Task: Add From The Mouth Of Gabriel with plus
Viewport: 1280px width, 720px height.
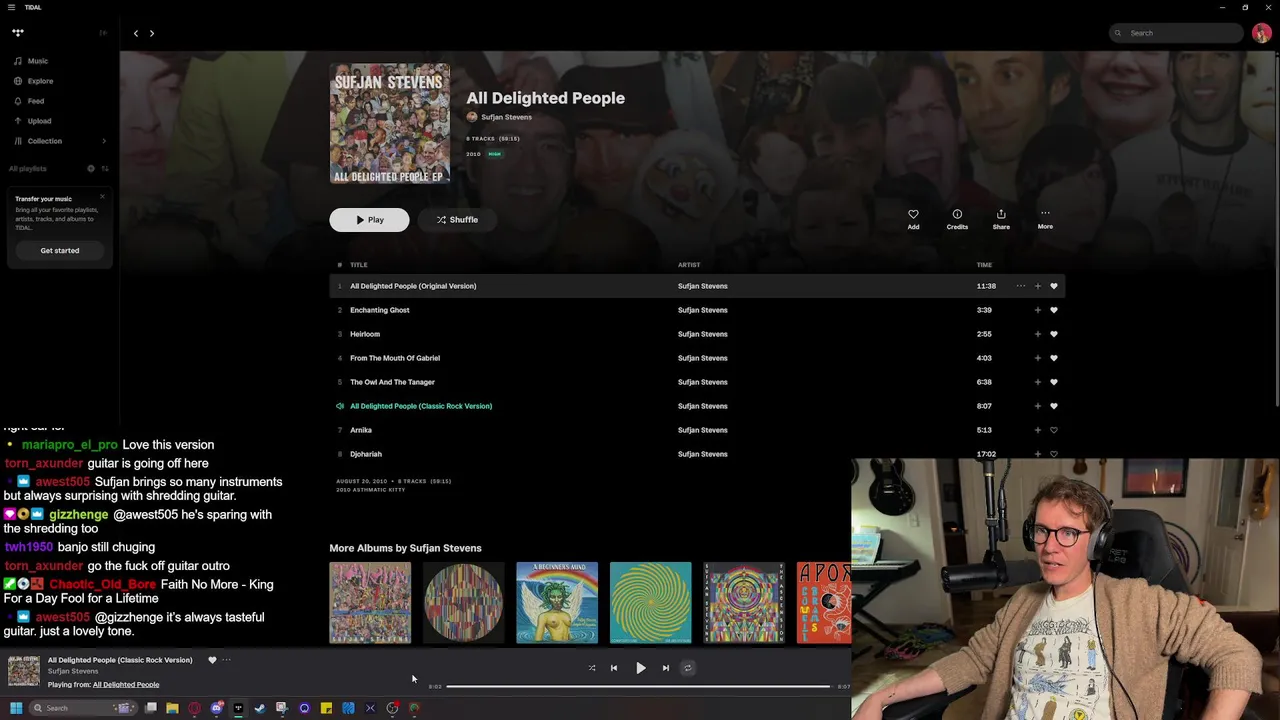Action: pos(1037,358)
